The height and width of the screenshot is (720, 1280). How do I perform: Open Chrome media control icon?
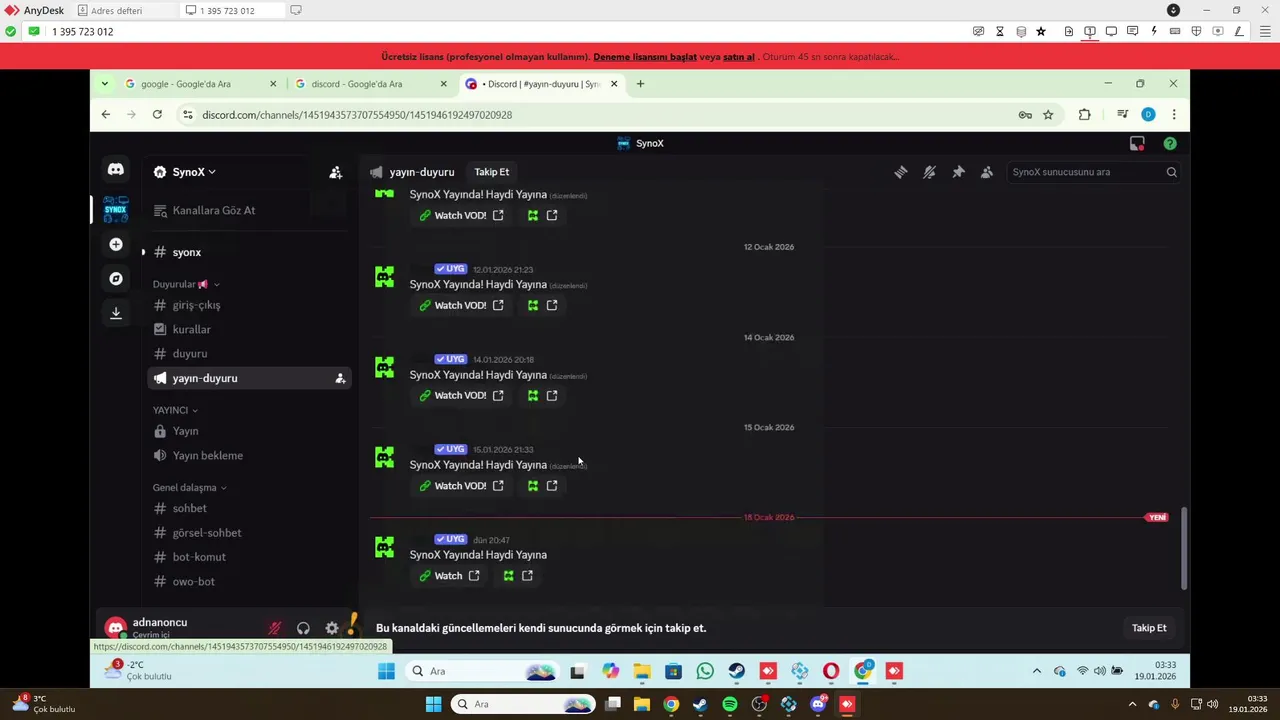(1122, 115)
